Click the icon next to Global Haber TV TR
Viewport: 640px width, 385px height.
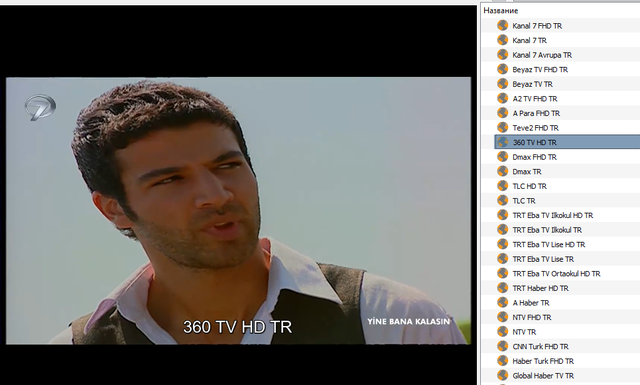point(502,375)
